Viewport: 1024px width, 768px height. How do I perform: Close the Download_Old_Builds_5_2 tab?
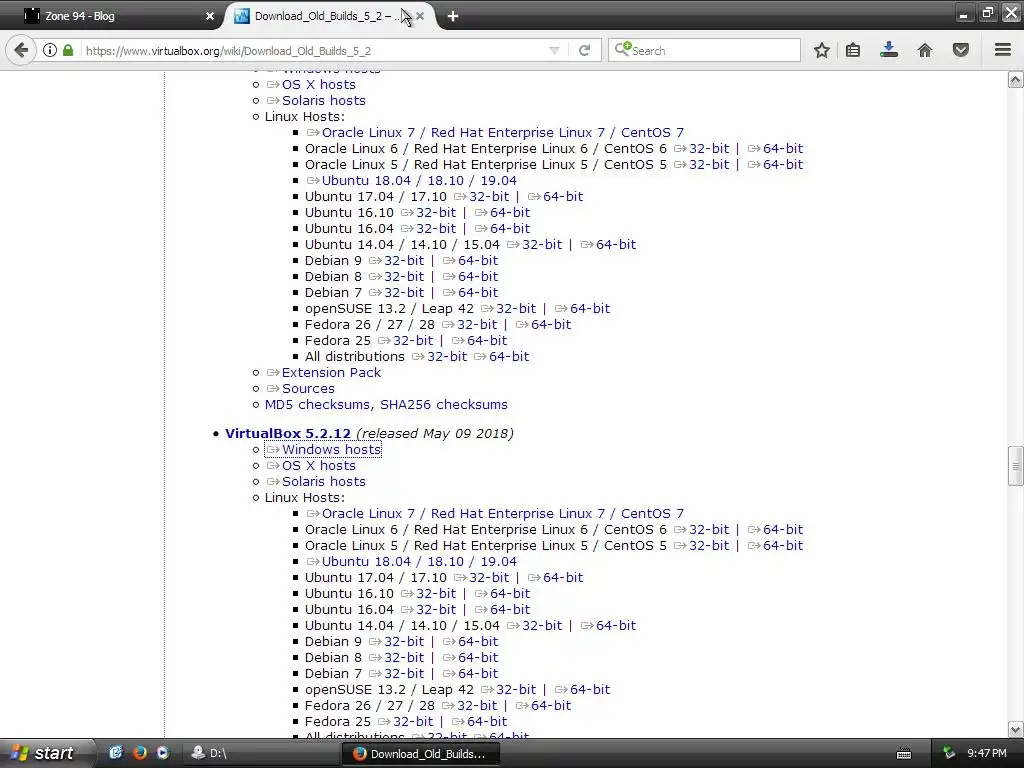420,16
